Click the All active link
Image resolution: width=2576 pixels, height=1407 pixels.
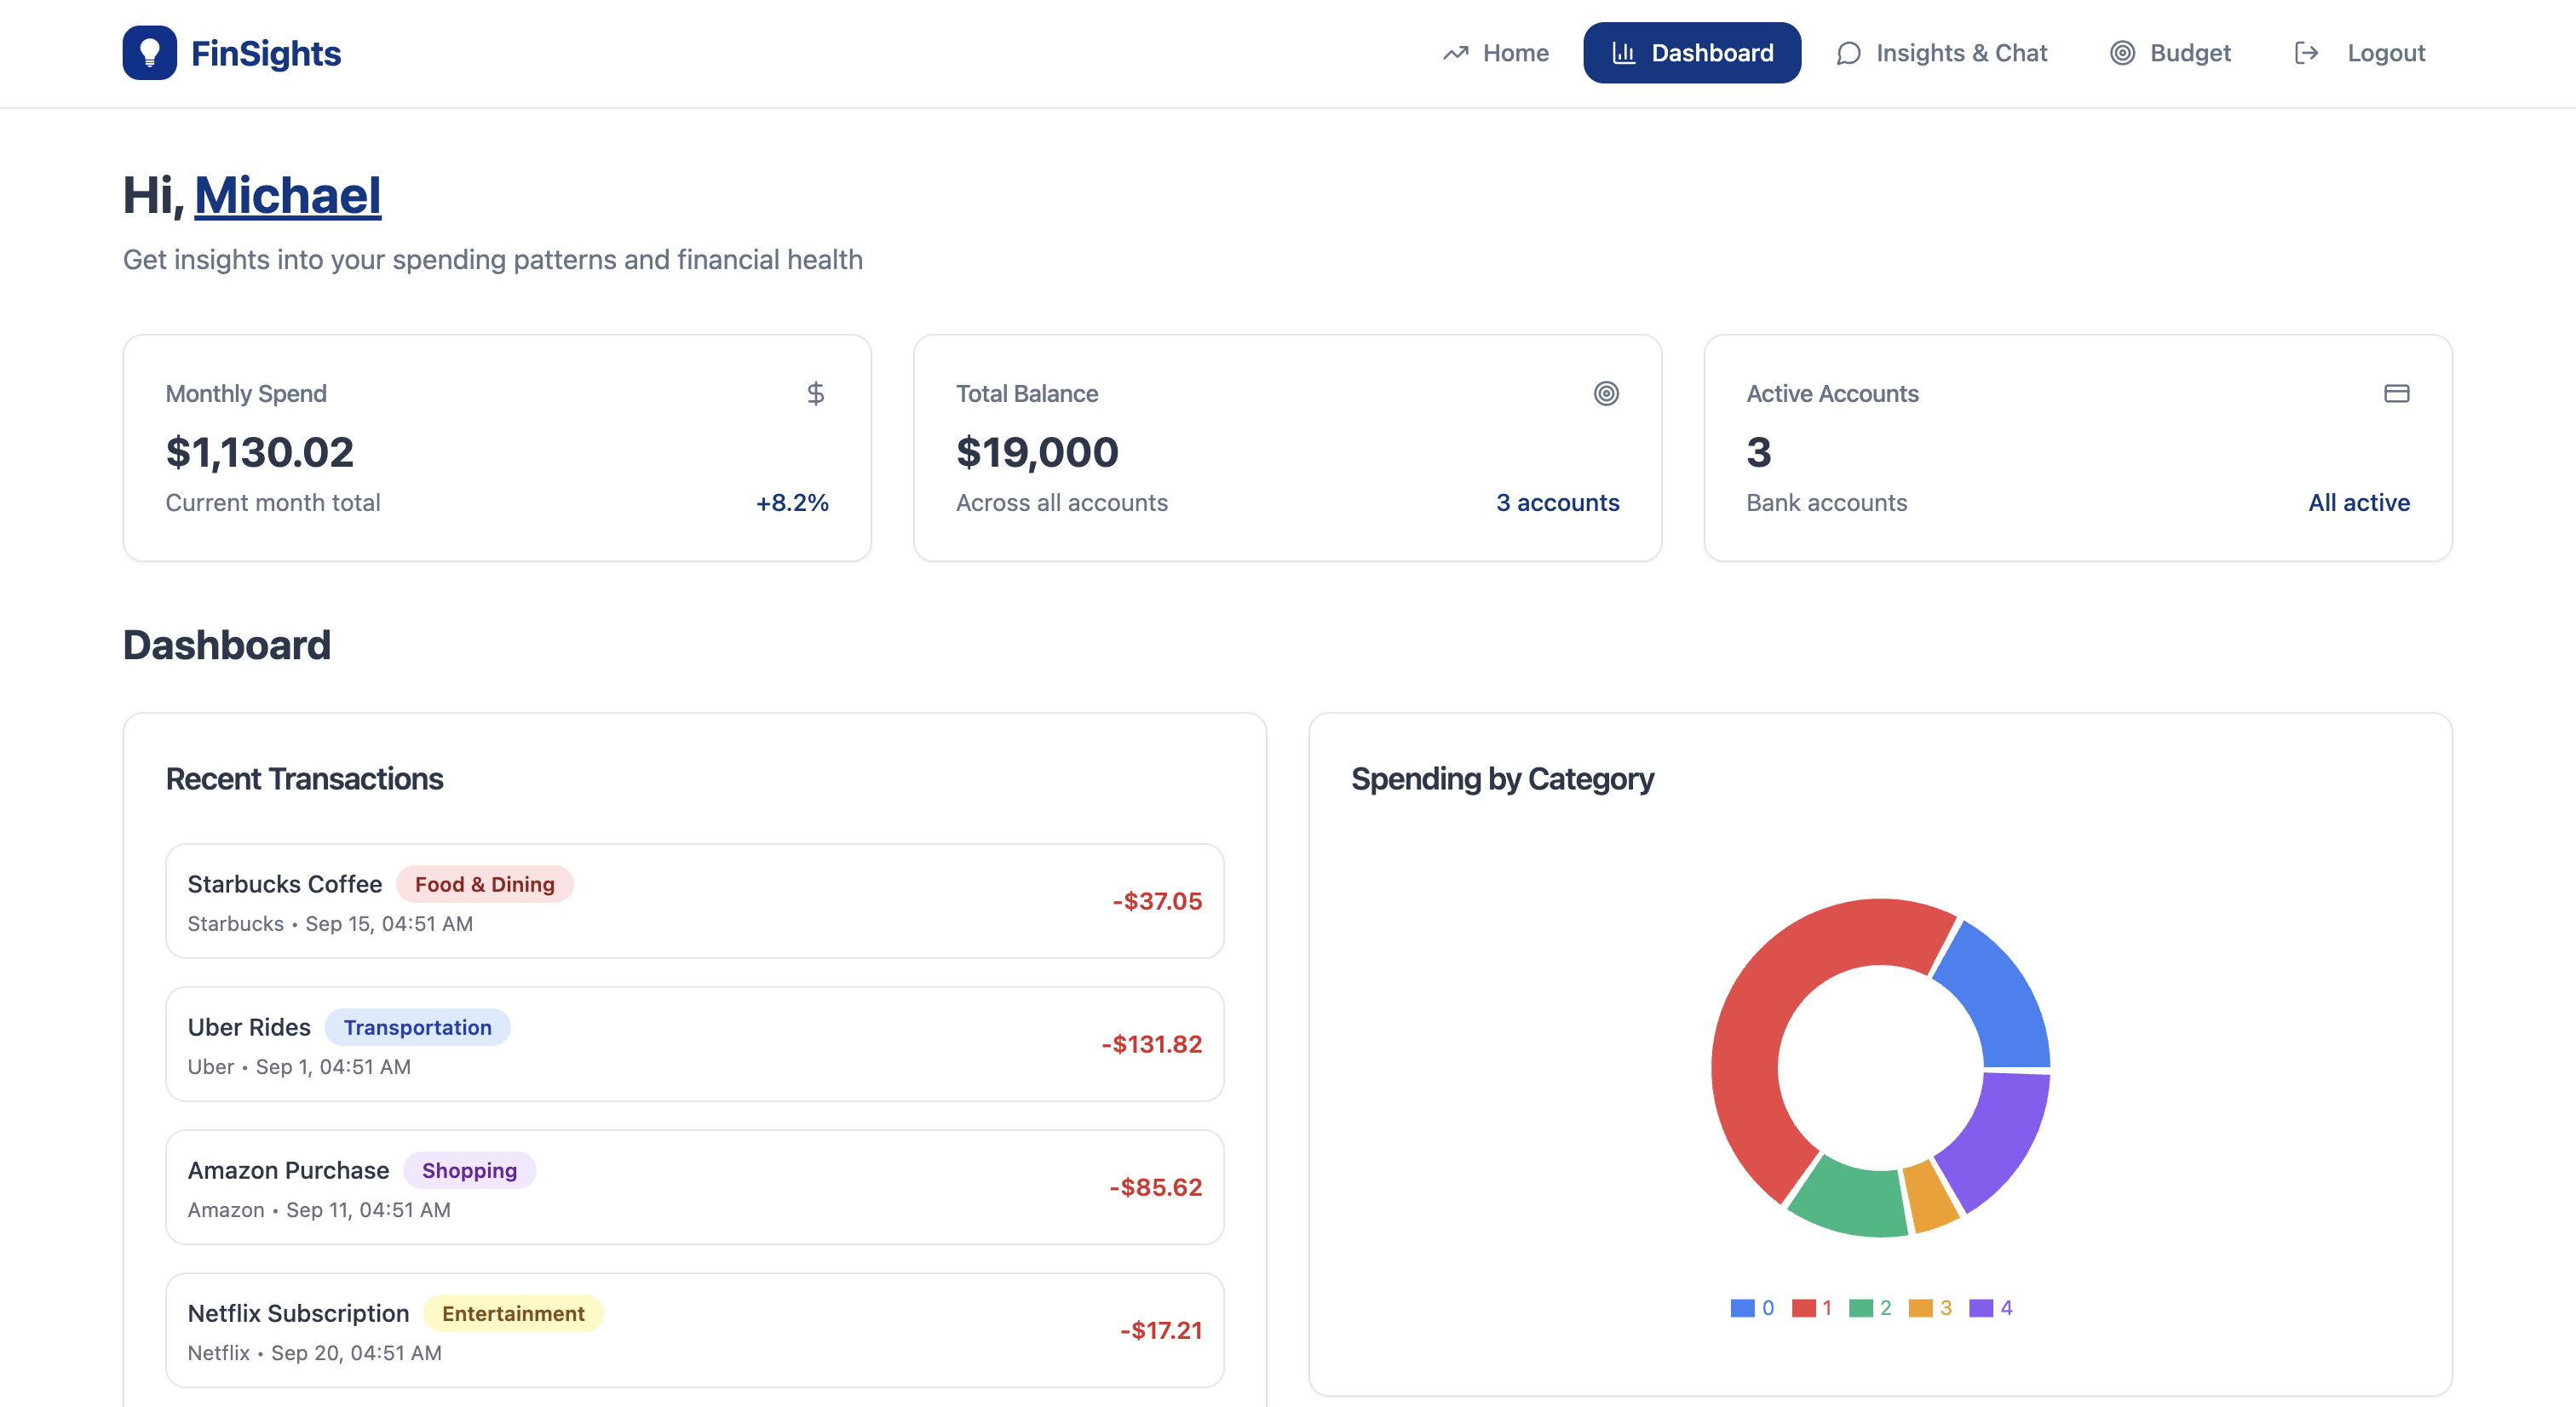click(2358, 503)
